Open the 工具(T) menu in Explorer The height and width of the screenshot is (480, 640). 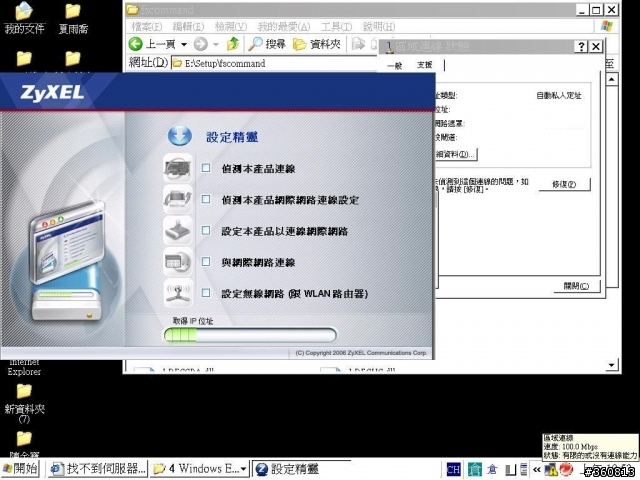(336, 27)
